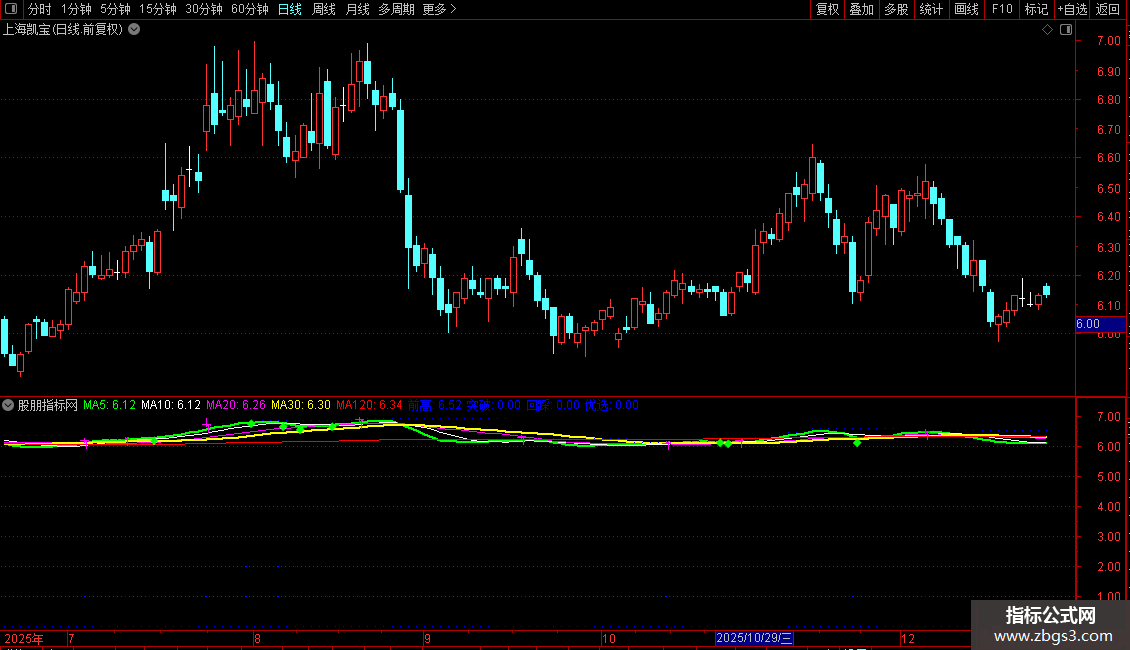Click the 前高: 6.52 value label
The image size is (1130, 650).
435,405
